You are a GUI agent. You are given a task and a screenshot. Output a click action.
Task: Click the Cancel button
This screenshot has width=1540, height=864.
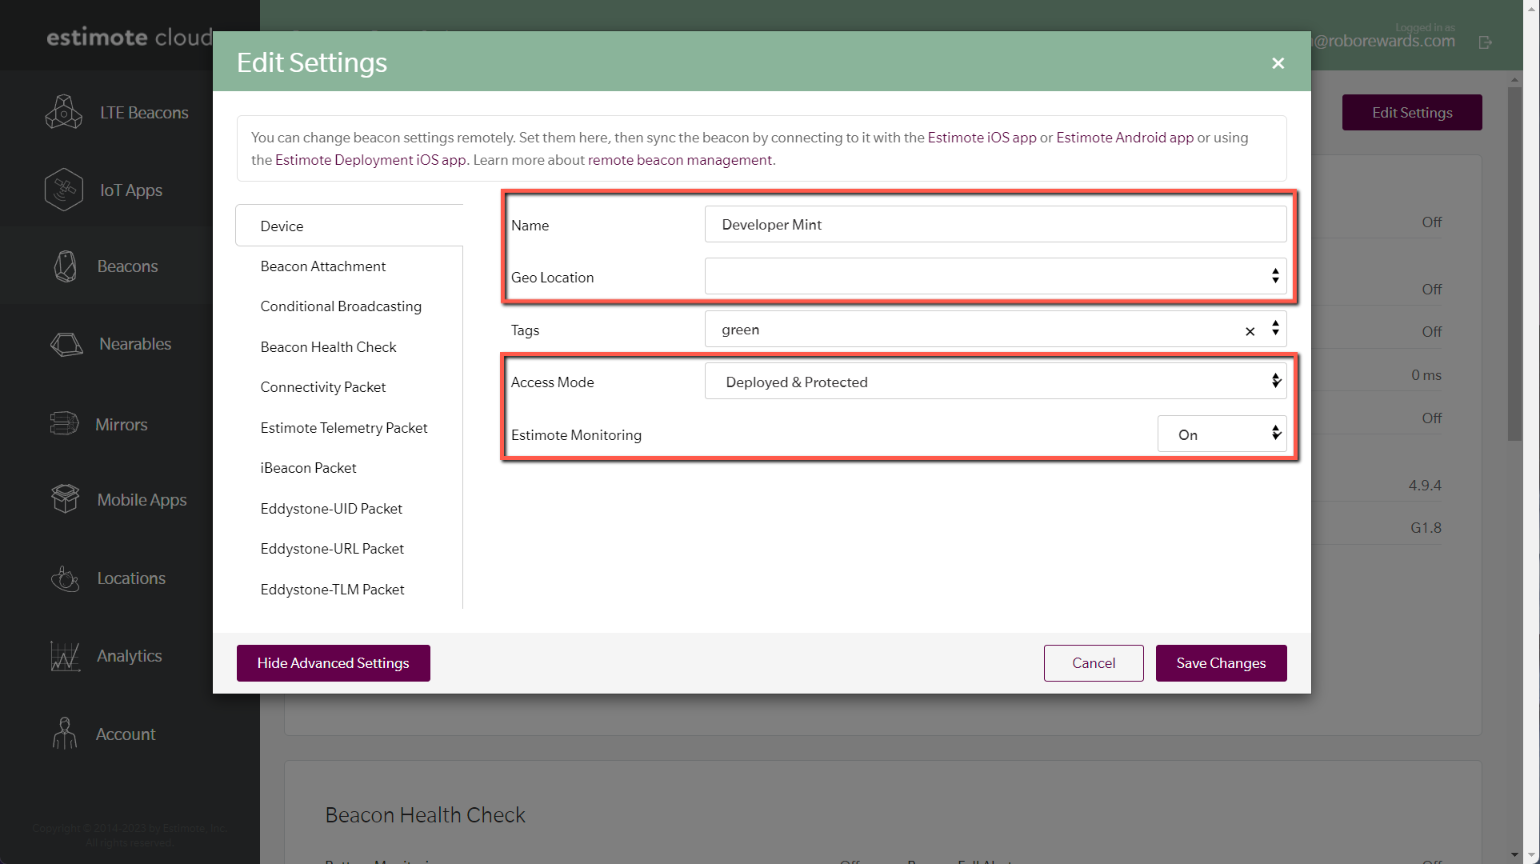click(1093, 663)
